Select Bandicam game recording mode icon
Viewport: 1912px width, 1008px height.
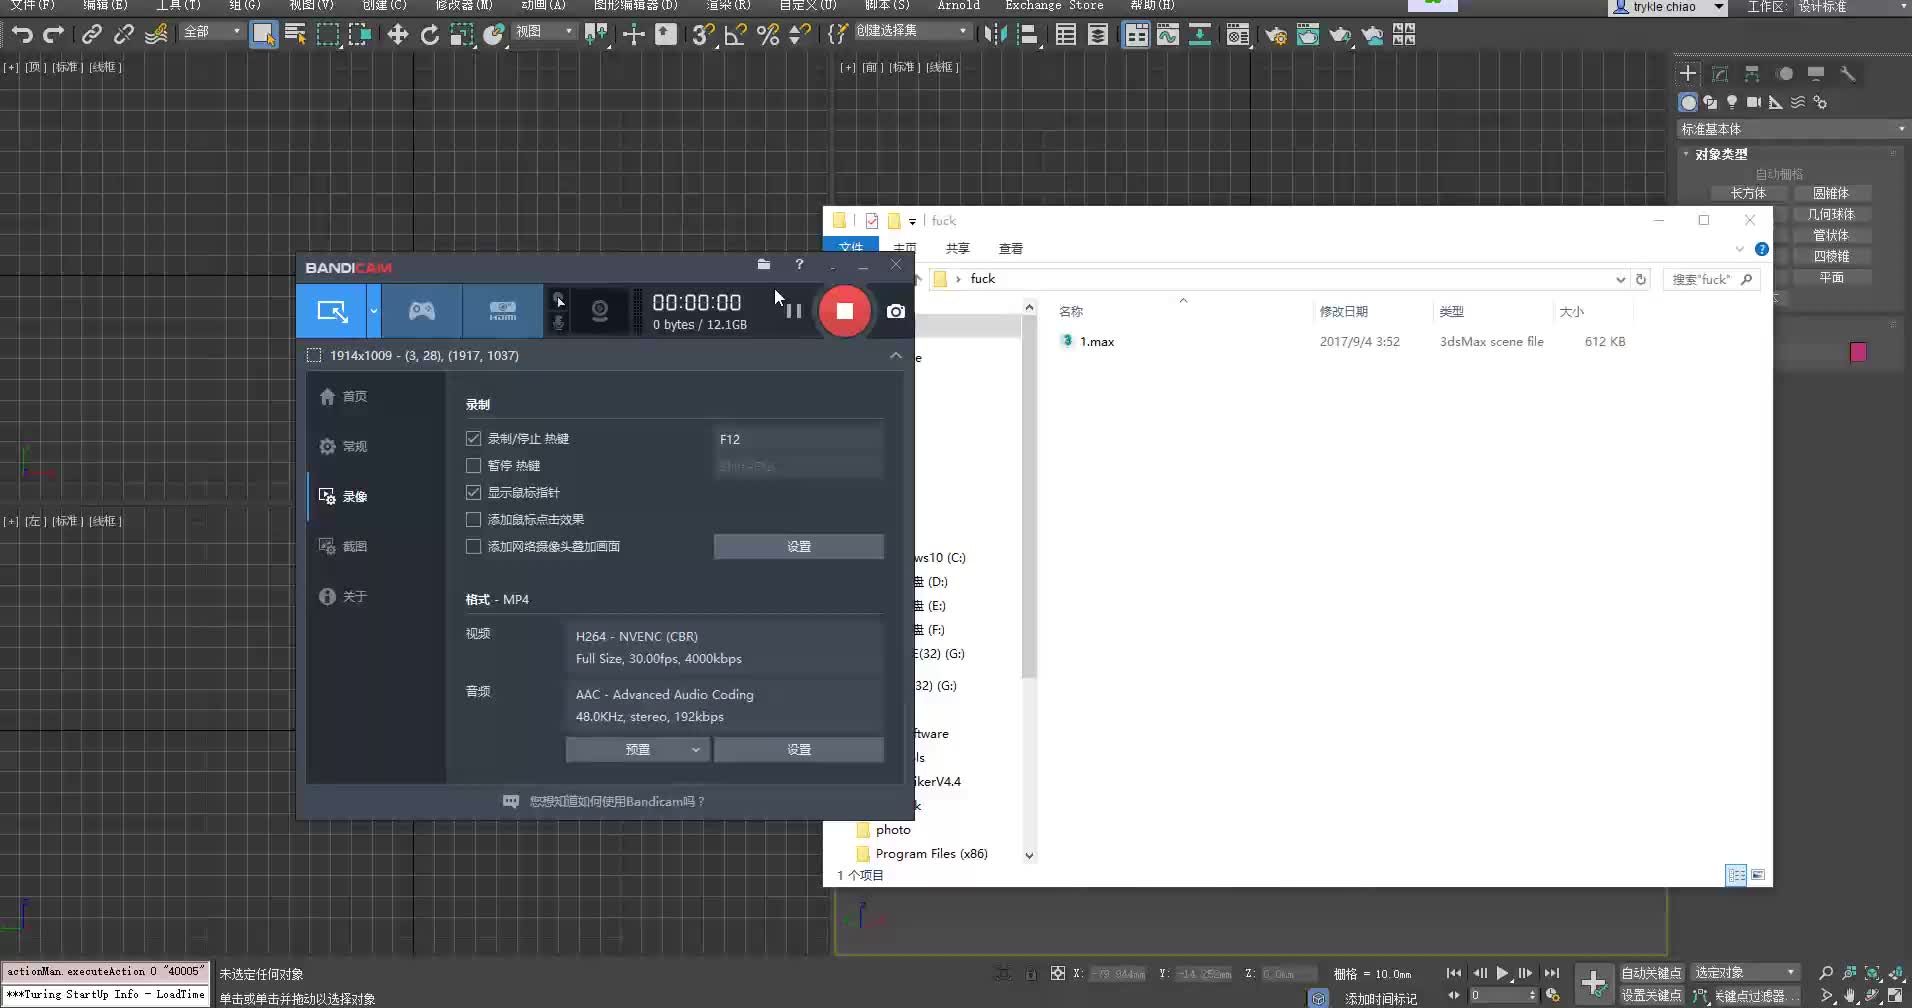coord(422,311)
